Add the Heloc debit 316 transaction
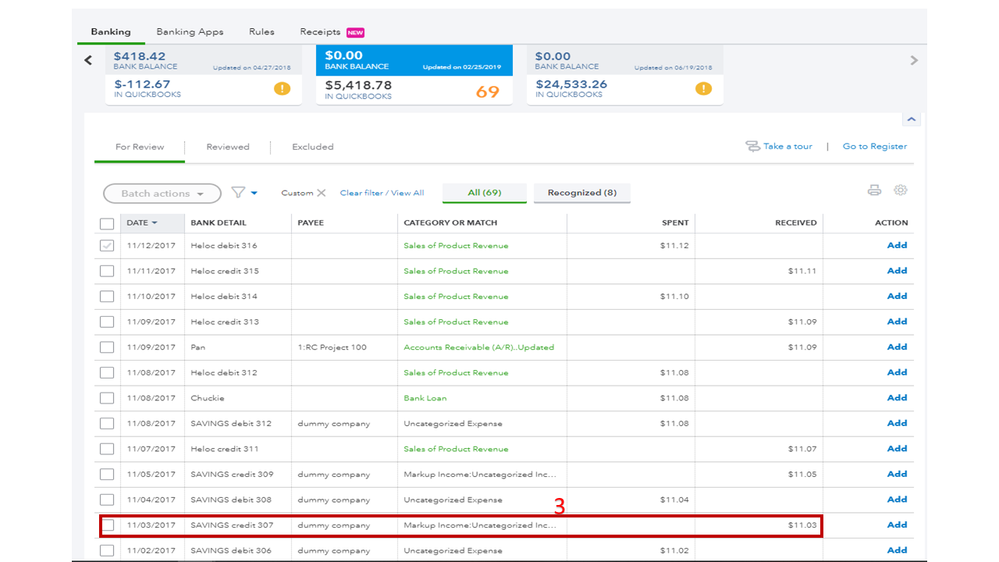The height and width of the screenshot is (562, 999). (x=897, y=245)
